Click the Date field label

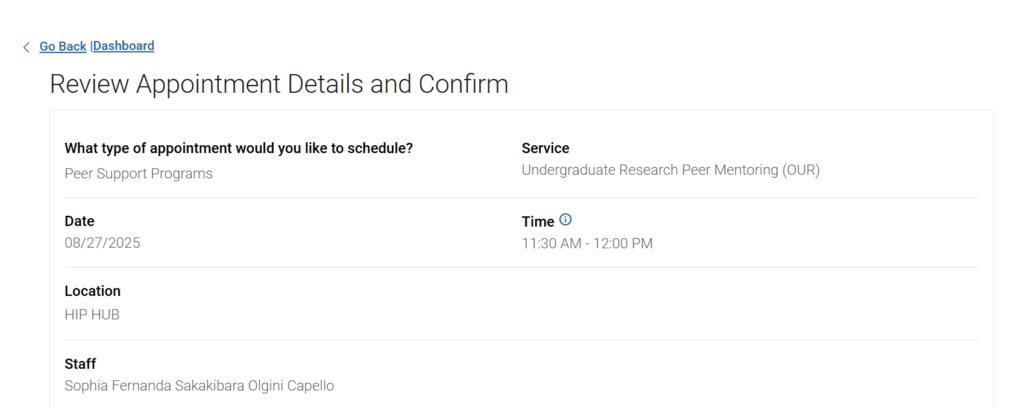coord(79,221)
